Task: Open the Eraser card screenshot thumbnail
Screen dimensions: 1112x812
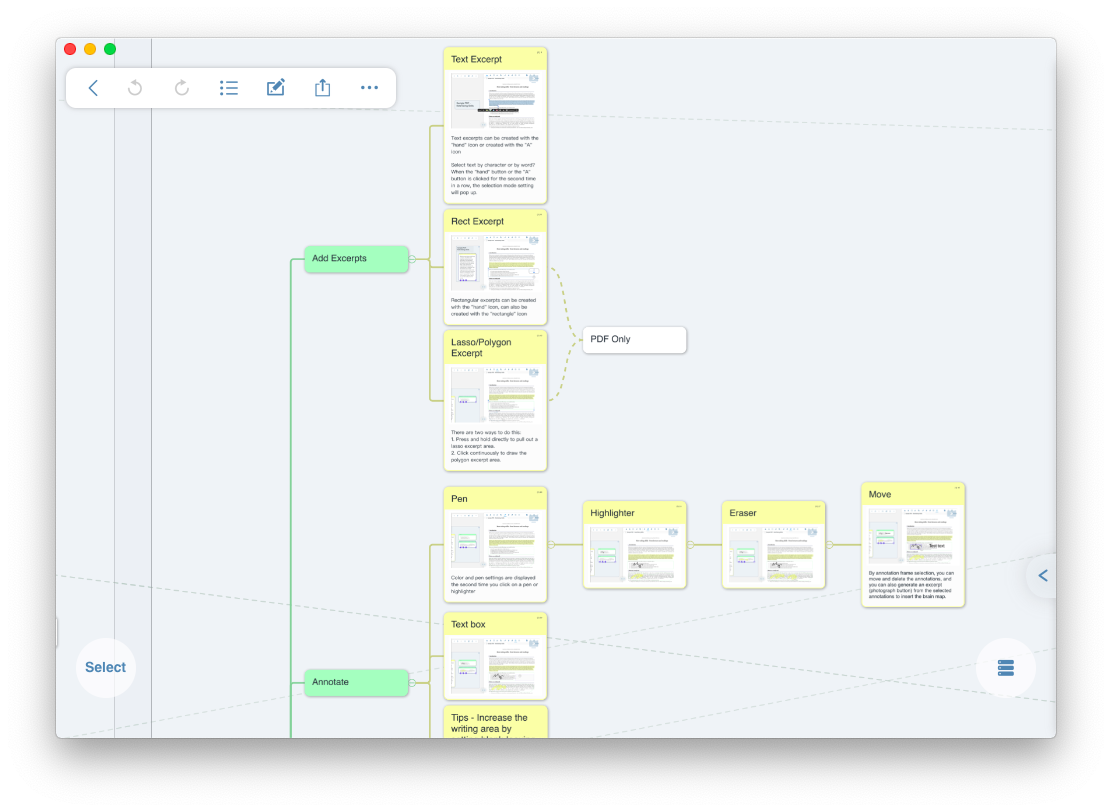Action: coord(773,554)
